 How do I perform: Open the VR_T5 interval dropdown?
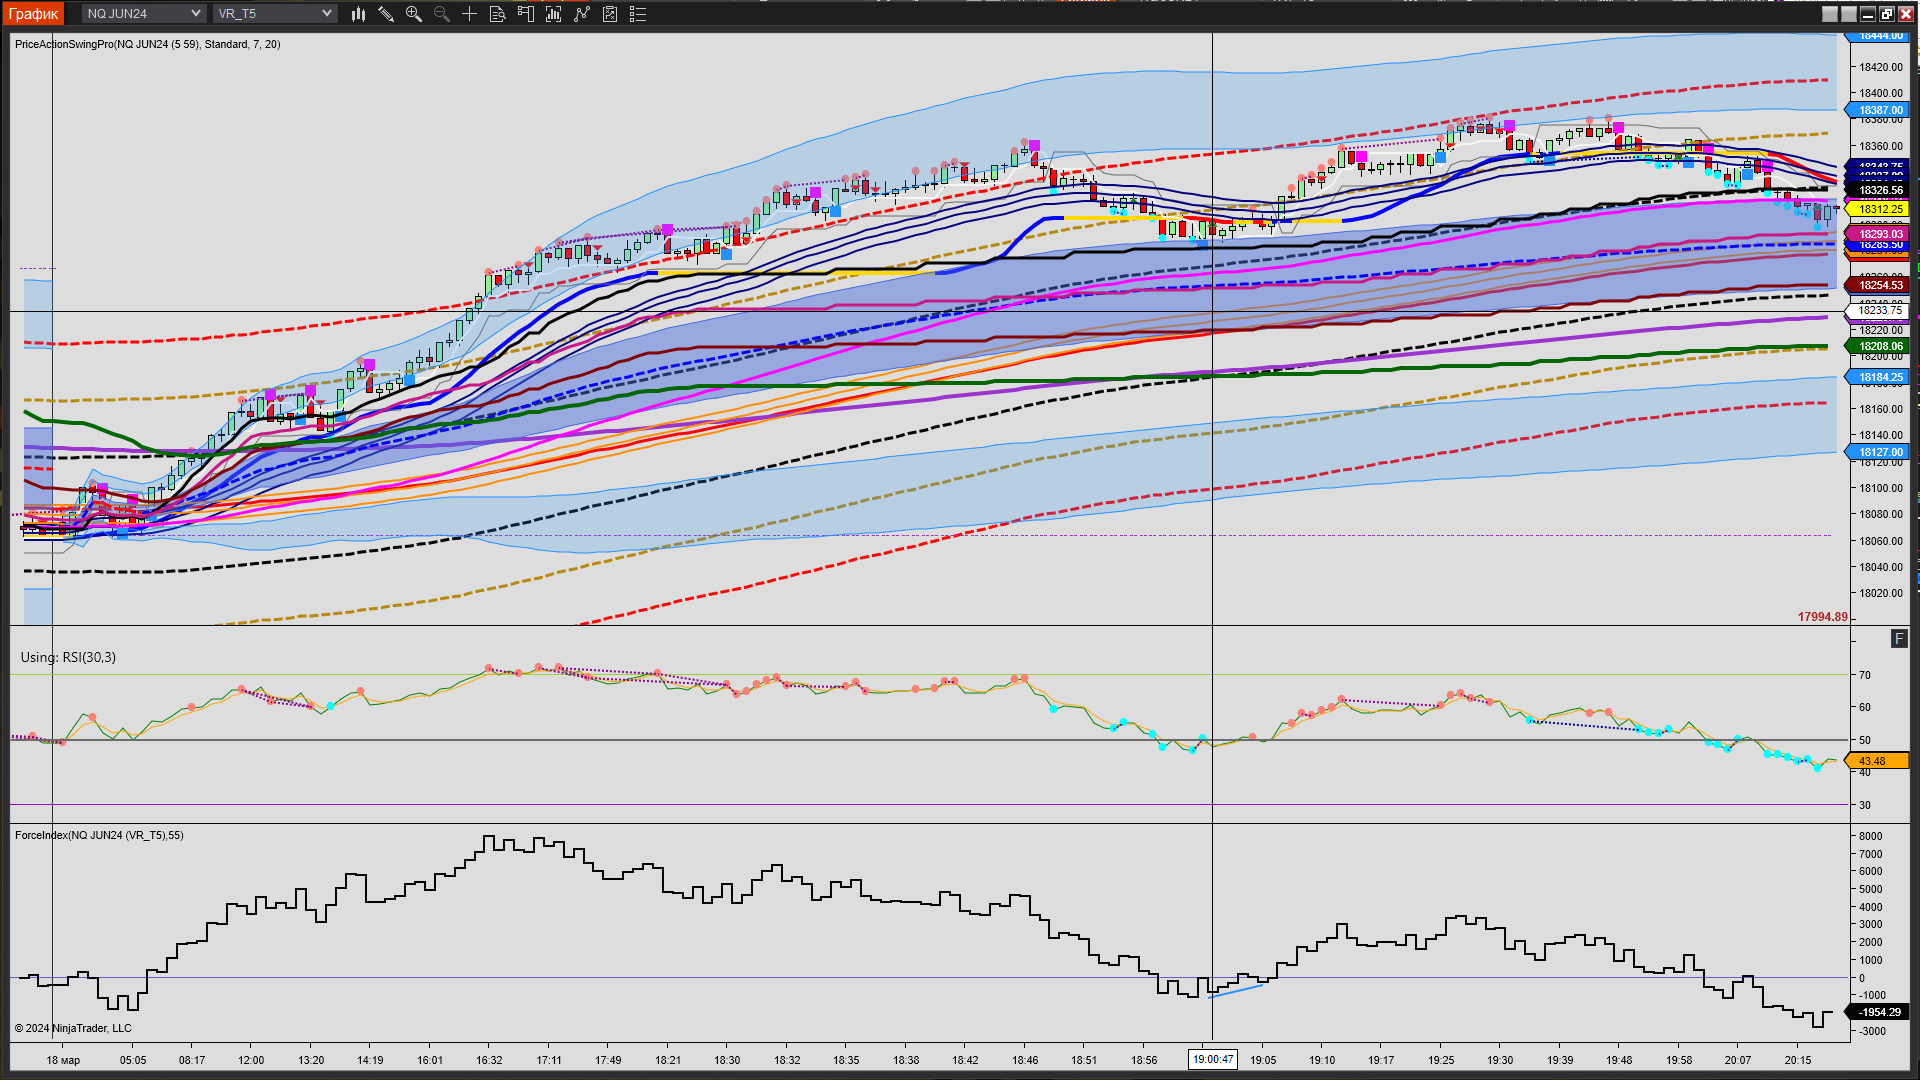275,13
